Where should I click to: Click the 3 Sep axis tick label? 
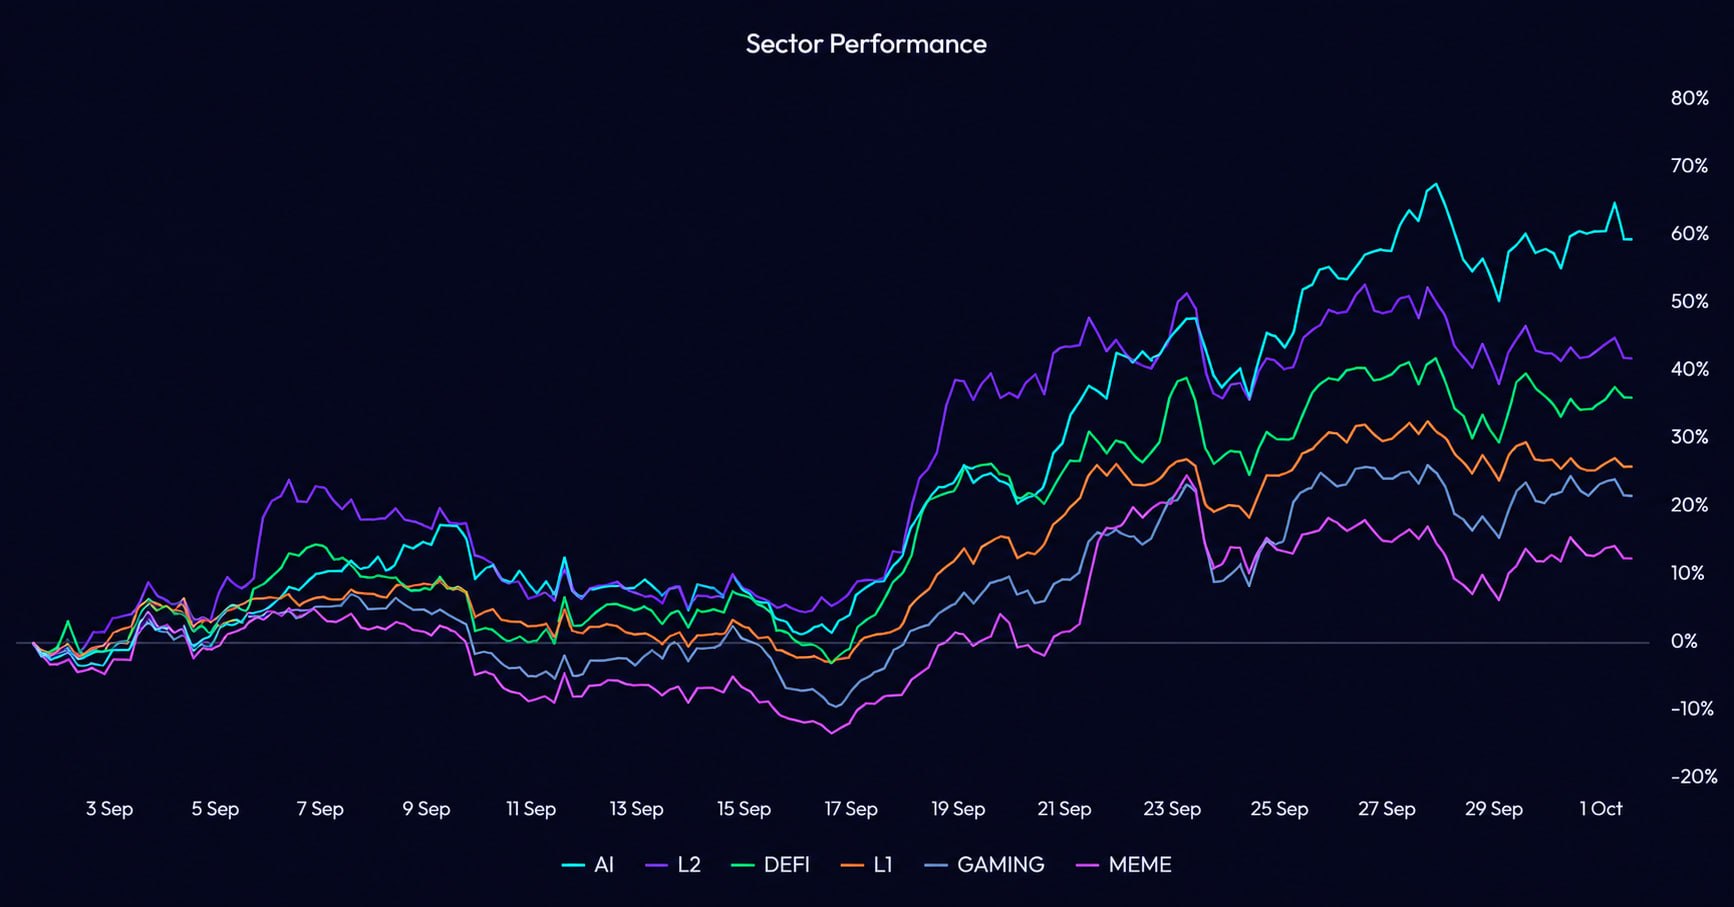pyautogui.click(x=109, y=809)
